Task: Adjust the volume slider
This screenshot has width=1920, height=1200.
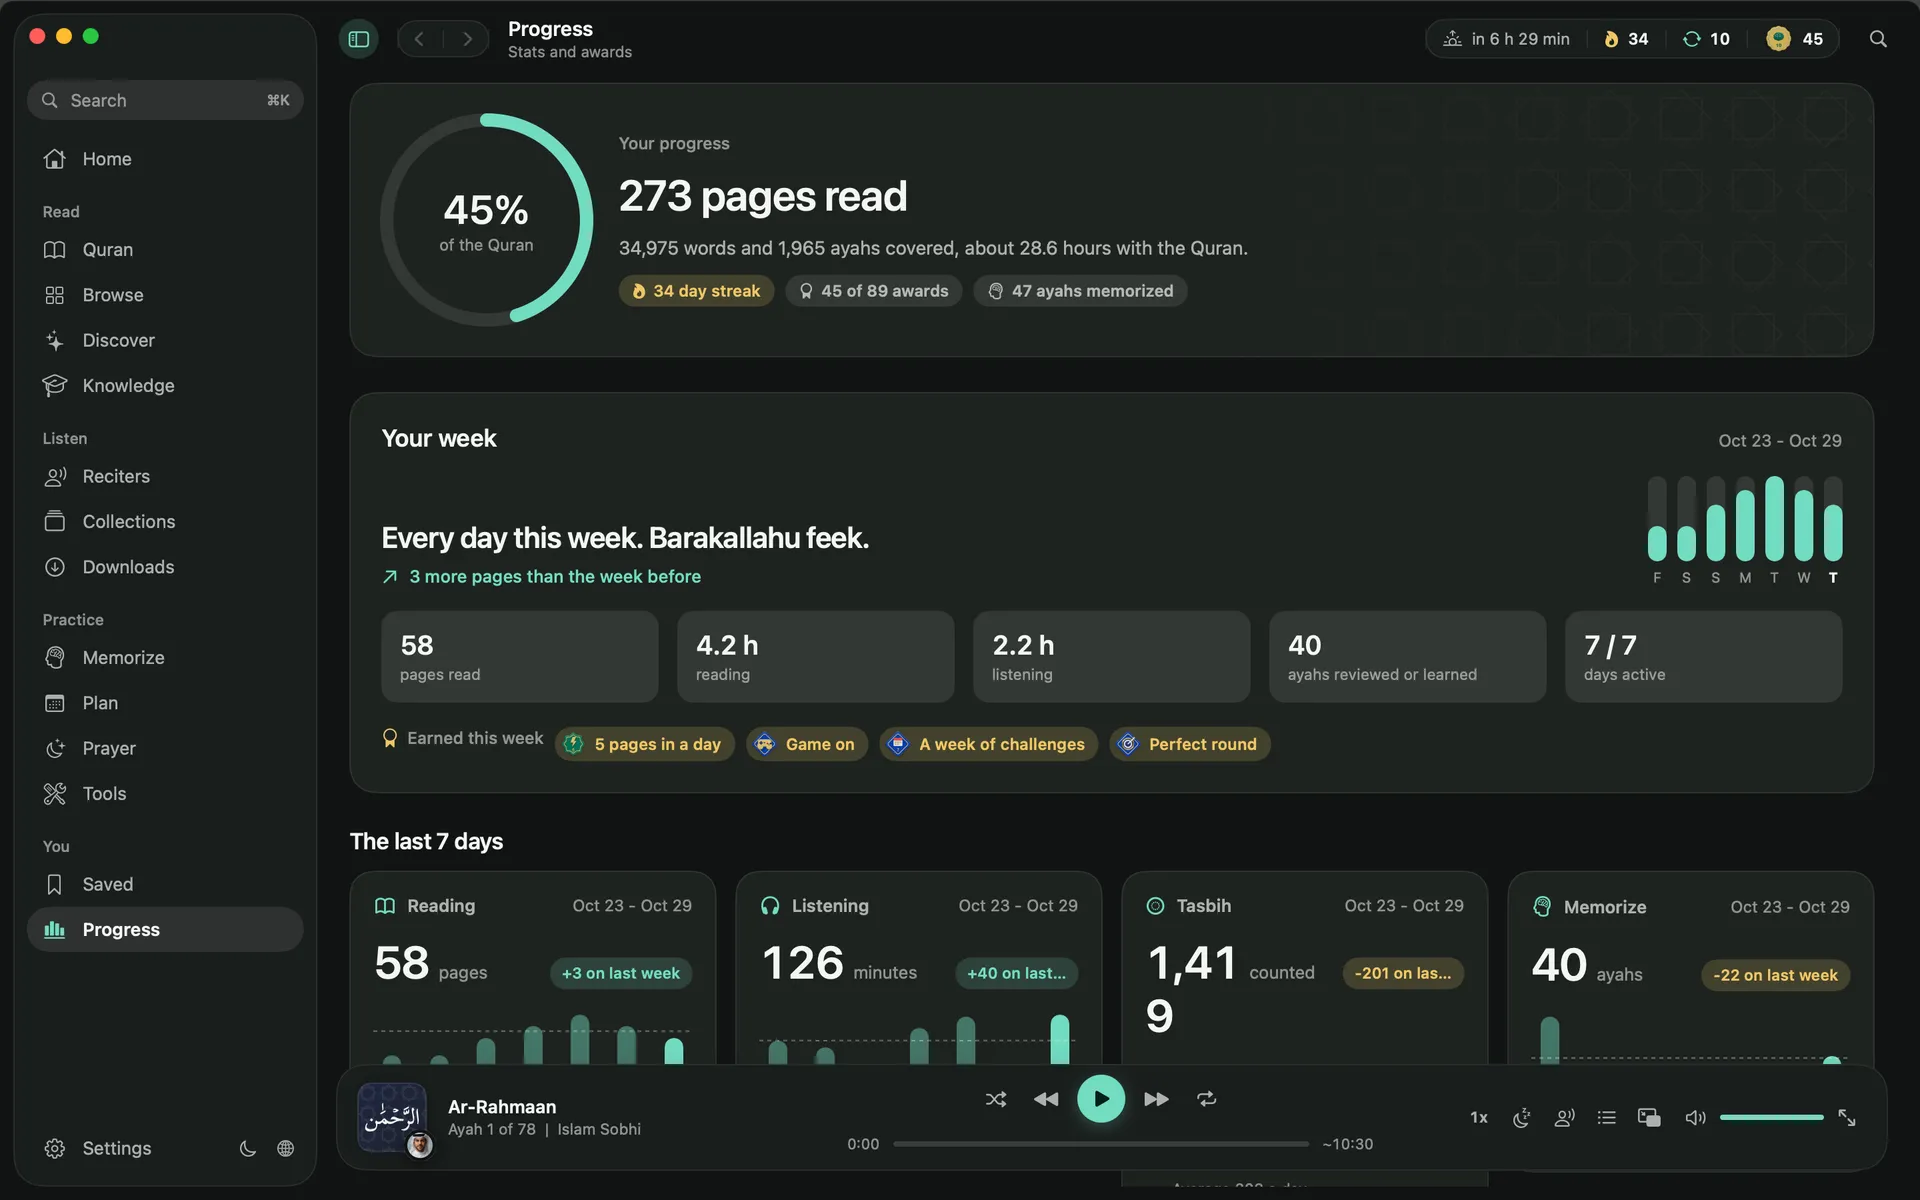Action: point(1772,1118)
